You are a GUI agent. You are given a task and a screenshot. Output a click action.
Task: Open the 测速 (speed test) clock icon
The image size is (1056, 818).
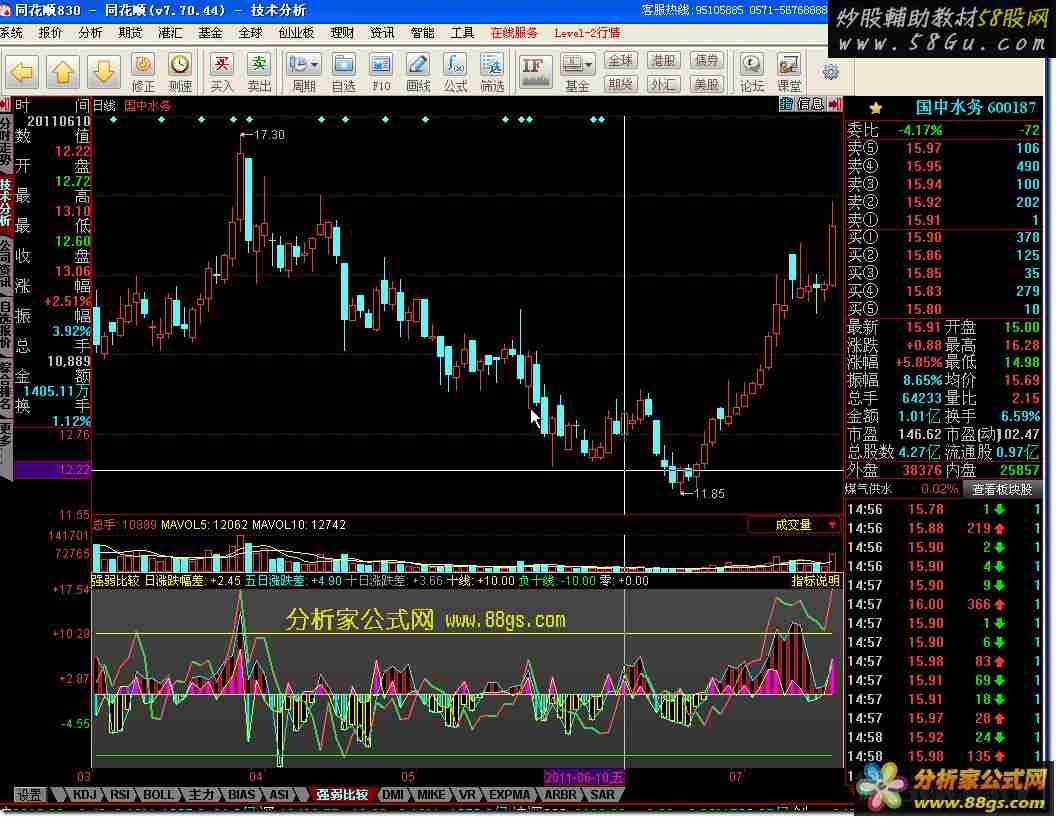[180, 73]
